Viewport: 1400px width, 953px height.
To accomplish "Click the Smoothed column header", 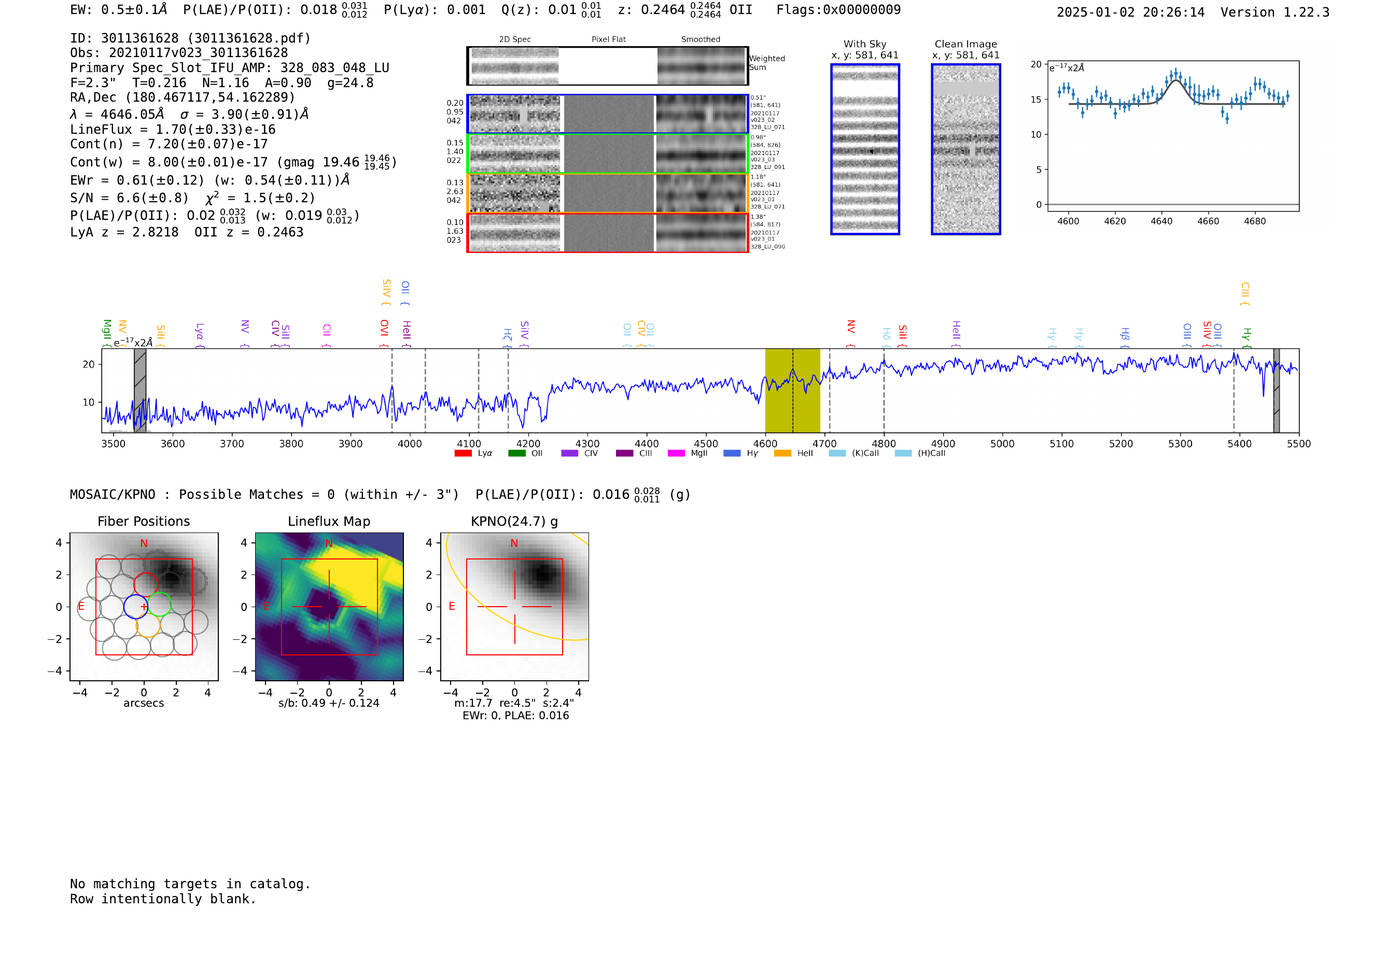I will pos(700,40).
